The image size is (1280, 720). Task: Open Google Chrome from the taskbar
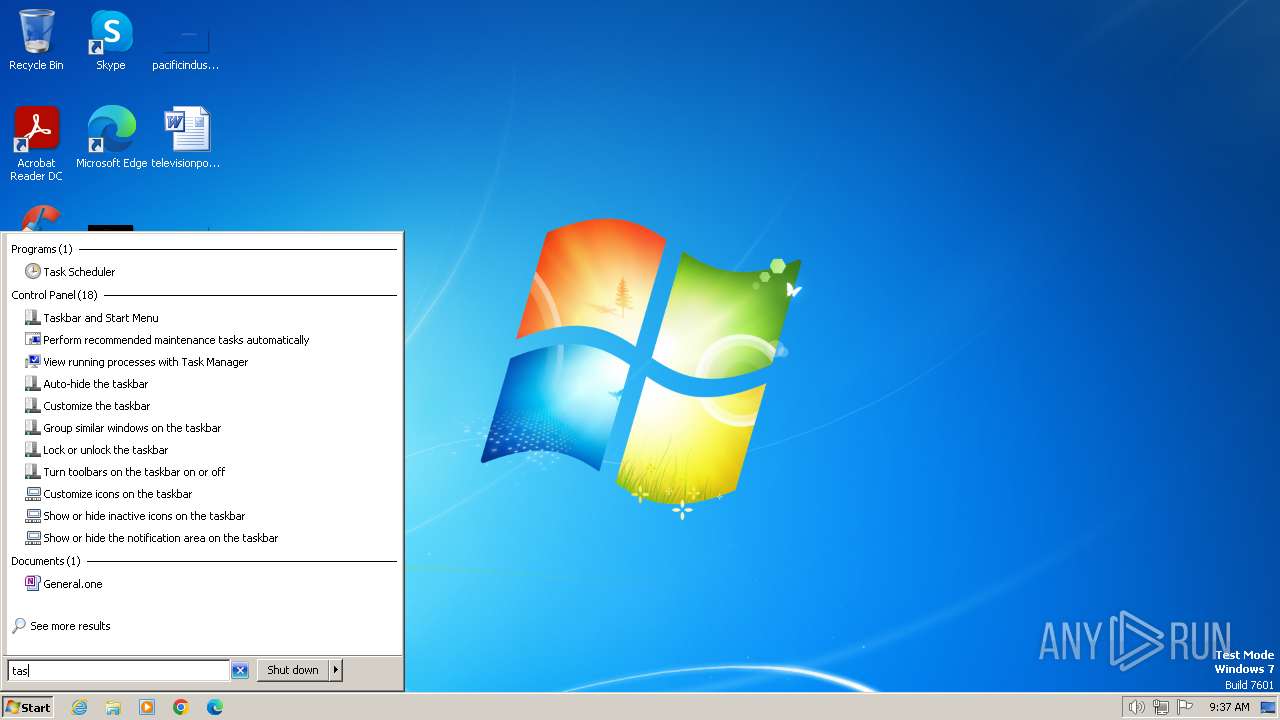tap(181, 707)
